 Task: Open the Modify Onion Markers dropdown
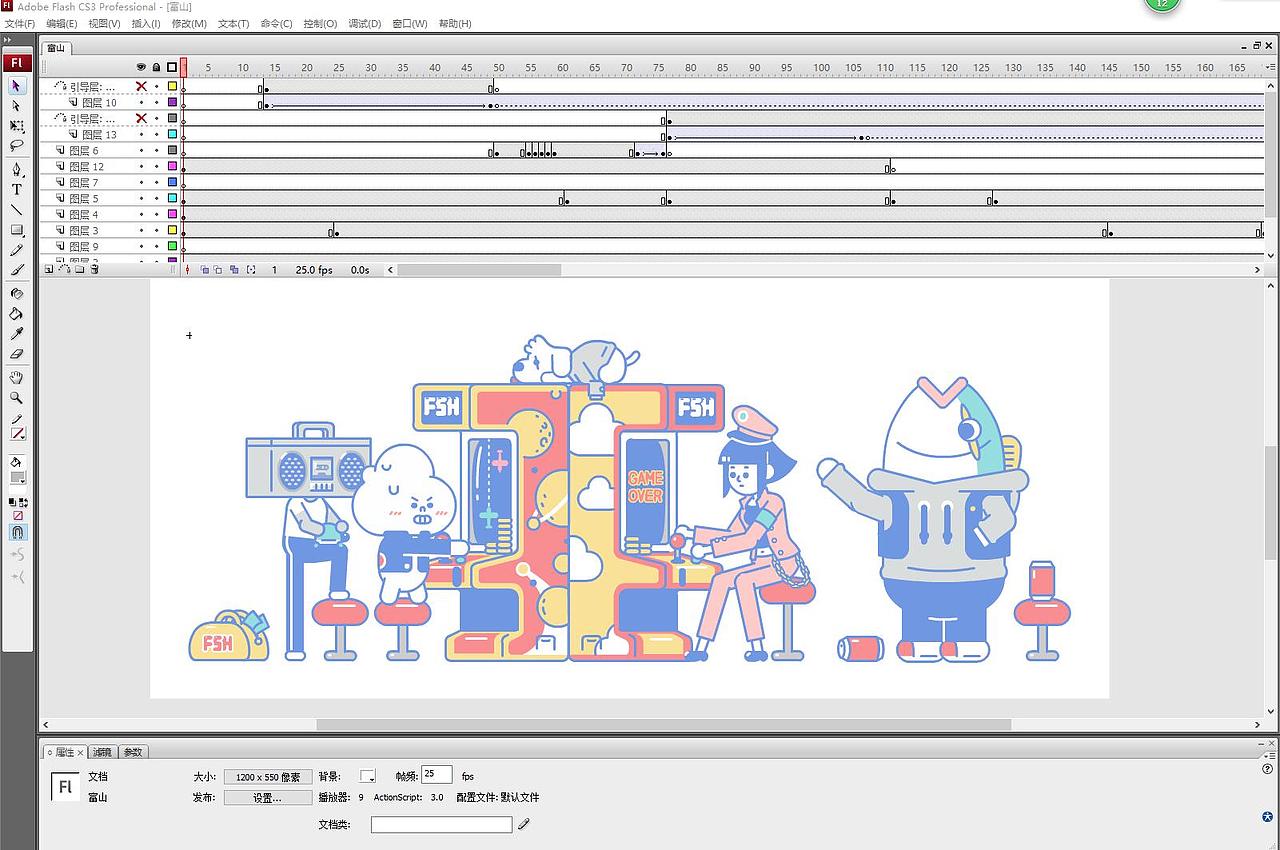[x=250, y=270]
